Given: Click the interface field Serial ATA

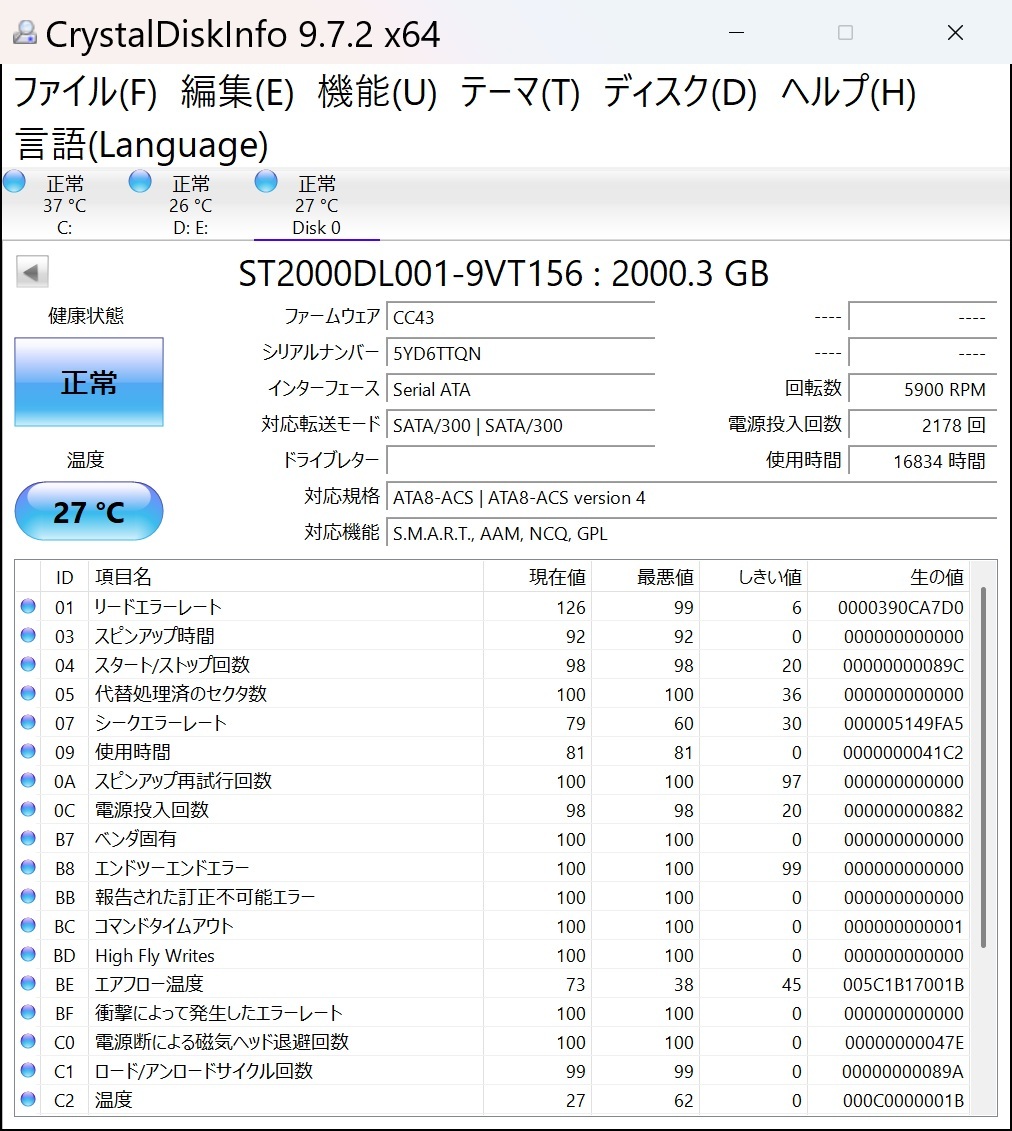Looking at the screenshot, I should 520,390.
